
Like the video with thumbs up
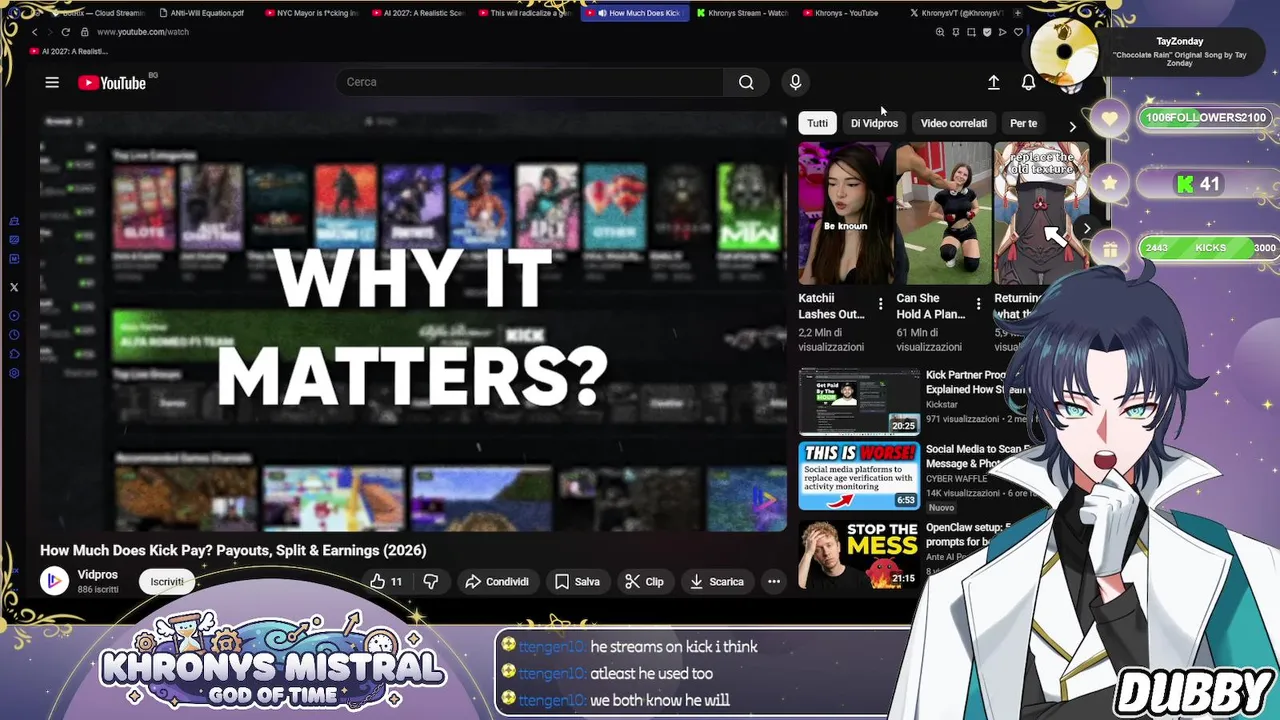(x=386, y=581)
